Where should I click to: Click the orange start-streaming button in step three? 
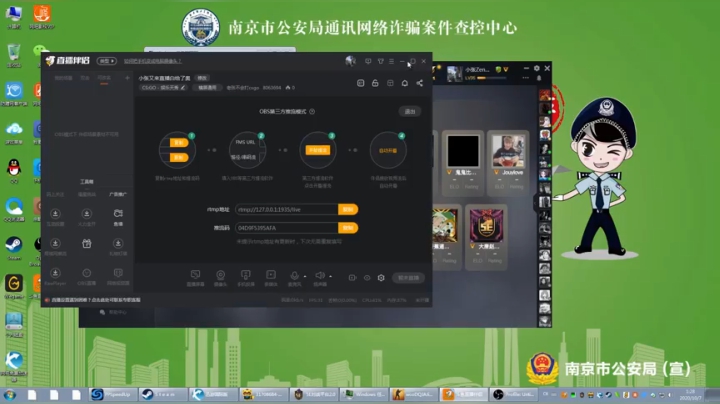(x=318, y=150)
